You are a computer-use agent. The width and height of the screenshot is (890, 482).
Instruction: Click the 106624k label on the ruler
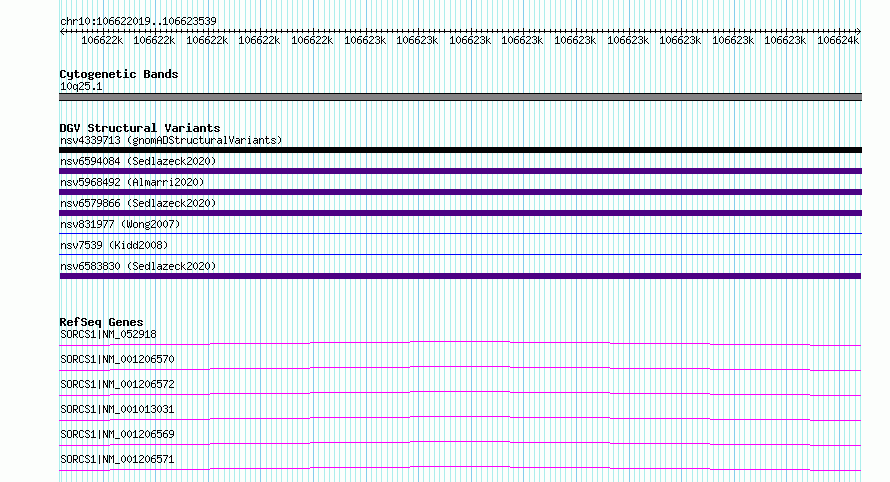point(838,40)
